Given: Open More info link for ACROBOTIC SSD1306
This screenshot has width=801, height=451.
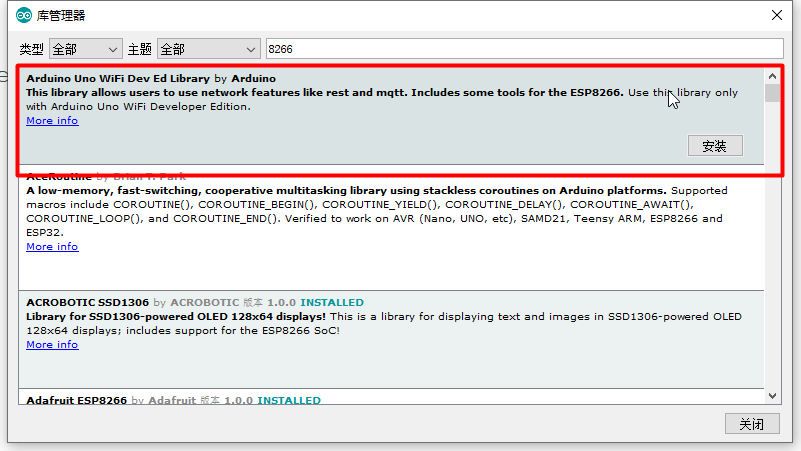Looking at the screenshot, I should [x=52, y=344].
